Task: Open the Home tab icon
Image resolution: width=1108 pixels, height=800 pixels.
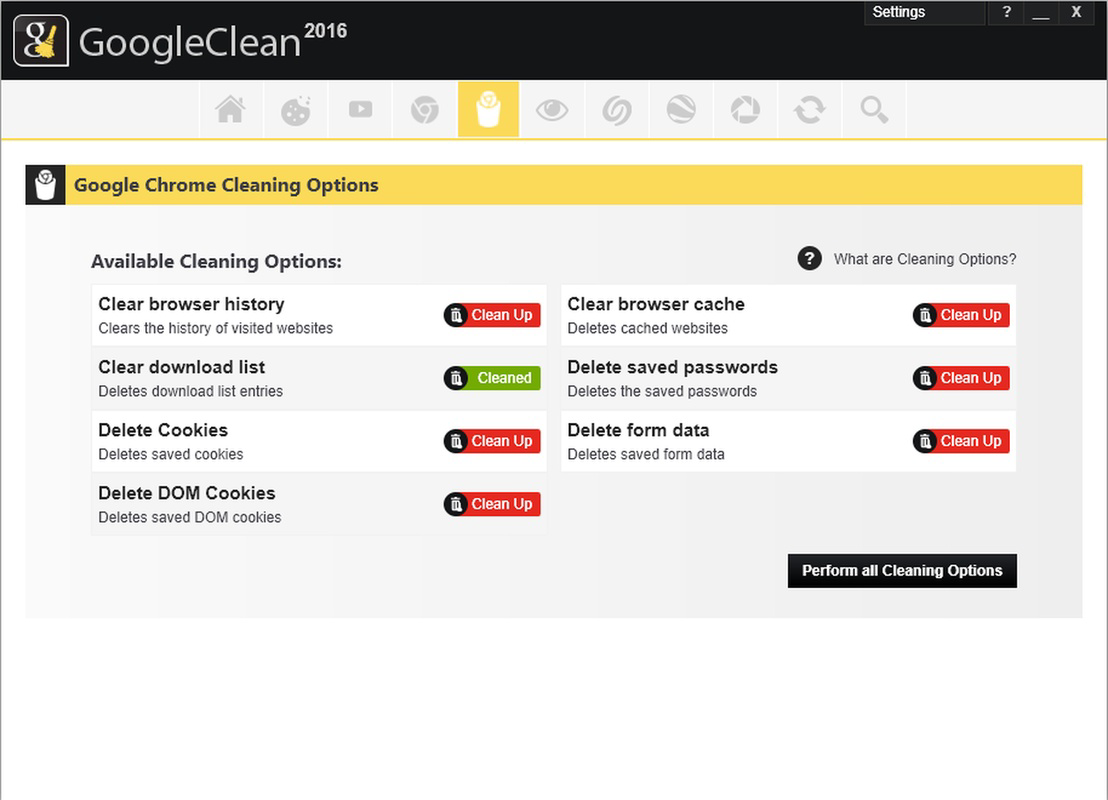Action: click(231, 110)
